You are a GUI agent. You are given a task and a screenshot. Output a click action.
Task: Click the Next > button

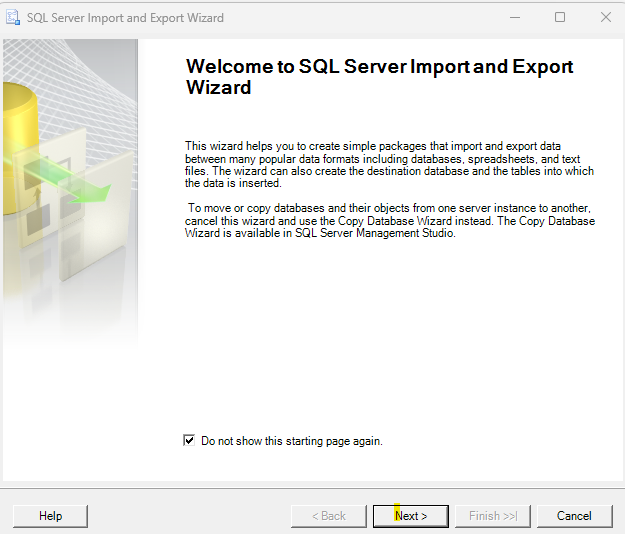click(411, 516)
